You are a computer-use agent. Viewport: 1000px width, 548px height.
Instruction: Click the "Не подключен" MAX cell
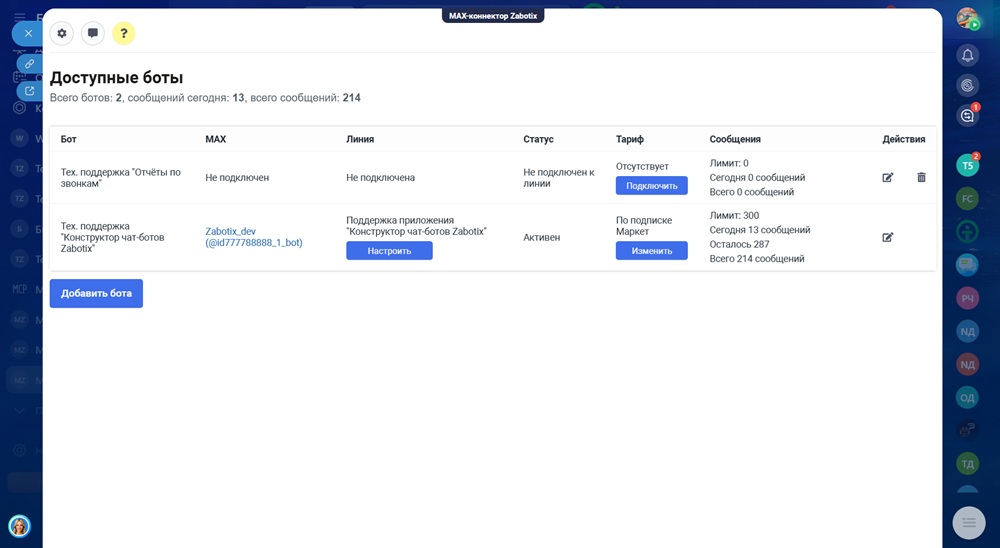point(237,177)
